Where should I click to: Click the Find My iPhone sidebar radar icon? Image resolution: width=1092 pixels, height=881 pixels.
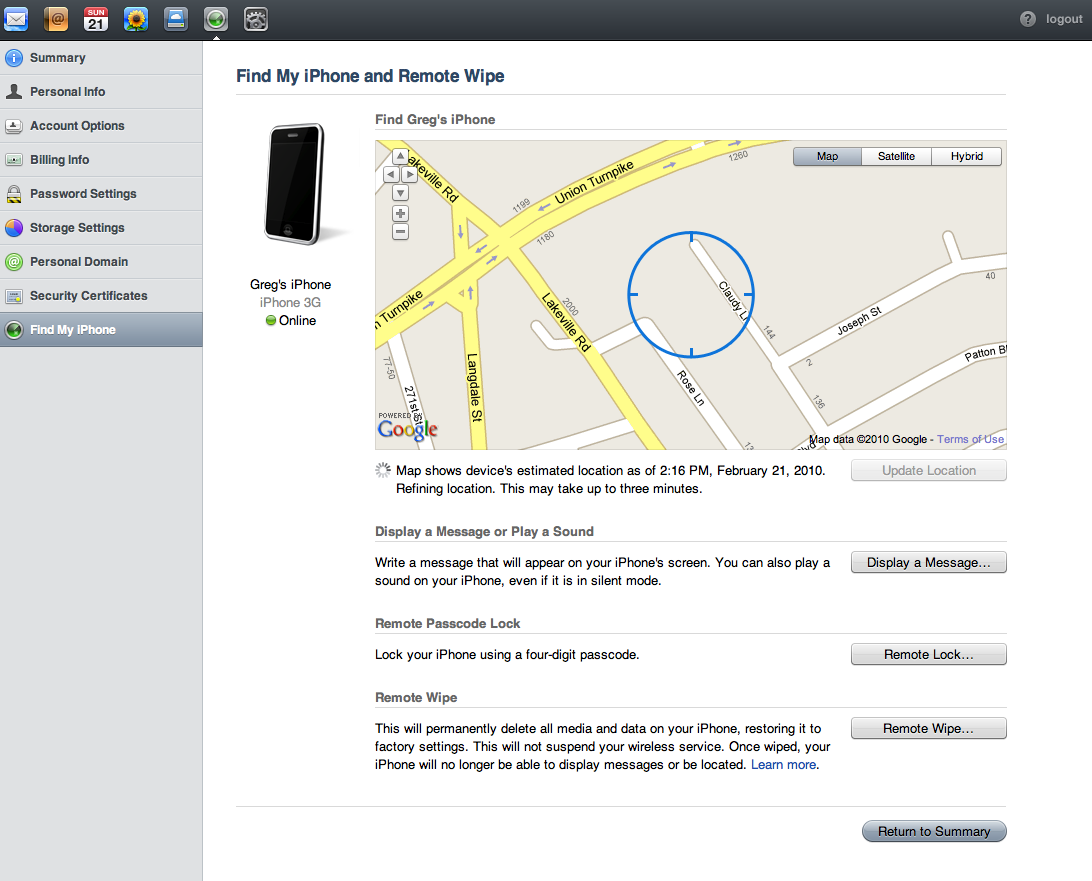14,329
